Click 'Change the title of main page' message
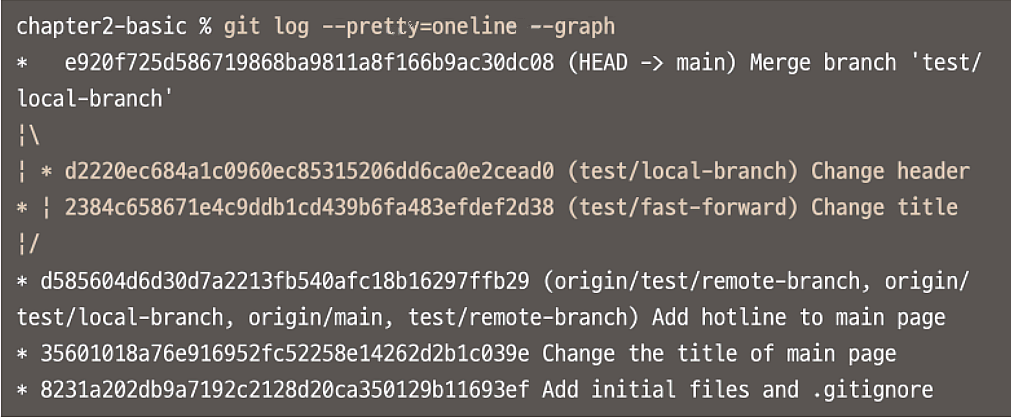 [719, 353]
